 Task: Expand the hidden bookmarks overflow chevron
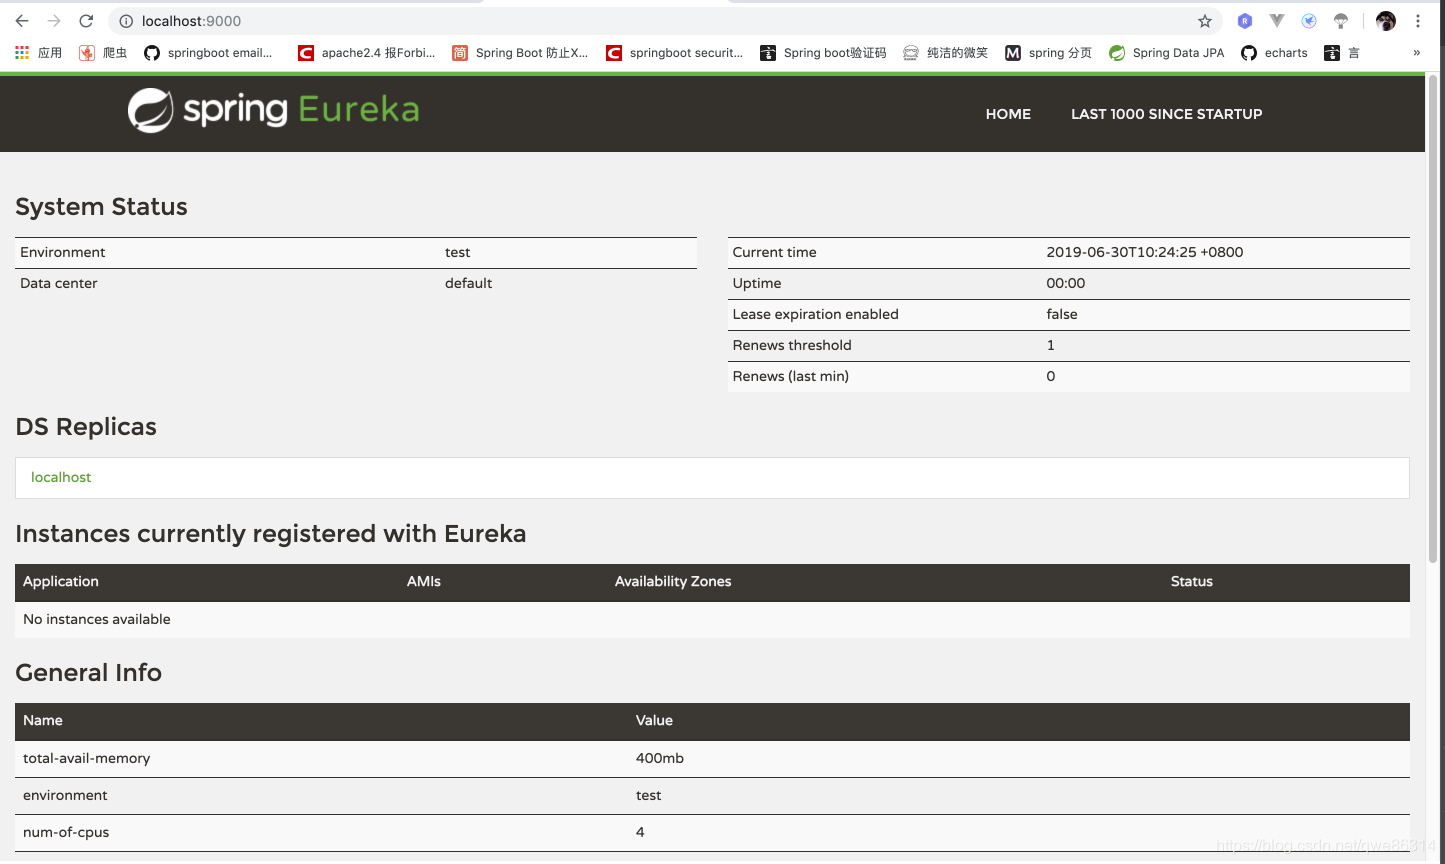1416,53
